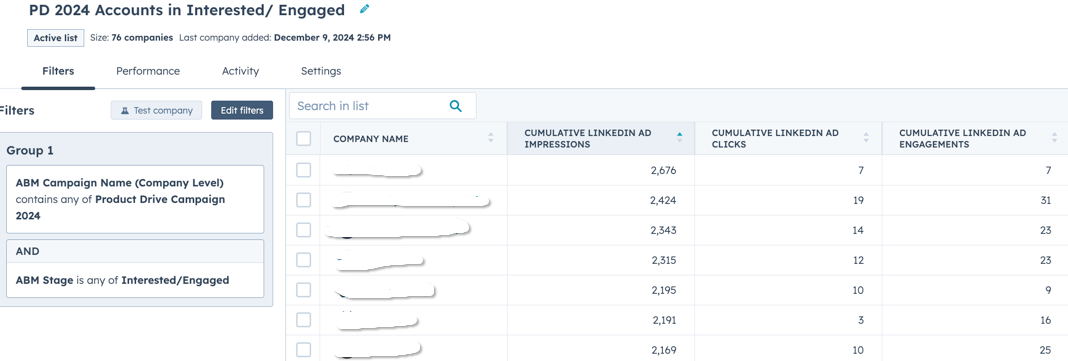The height and width of the screenshot is (361, 1068).
Task: Click the Company Name column header
Action: click(x=371, y=139)
